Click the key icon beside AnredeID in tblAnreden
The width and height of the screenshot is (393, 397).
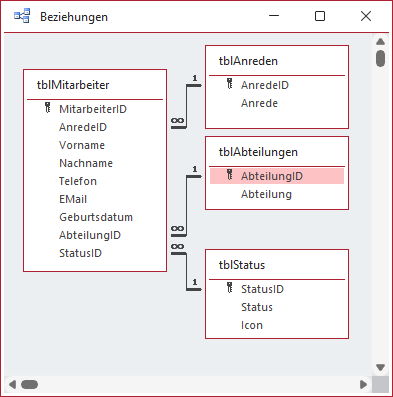point(230,84)
